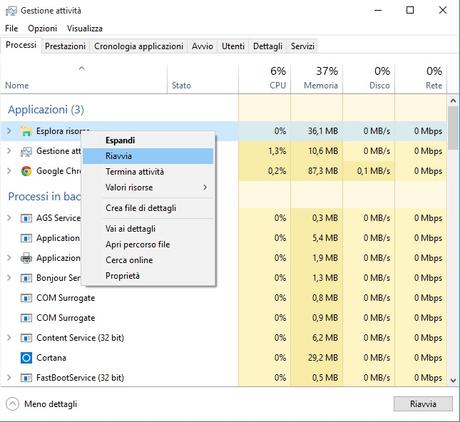Click the Google Chrome icon
The image size is (460, 422).
point(26,171)
